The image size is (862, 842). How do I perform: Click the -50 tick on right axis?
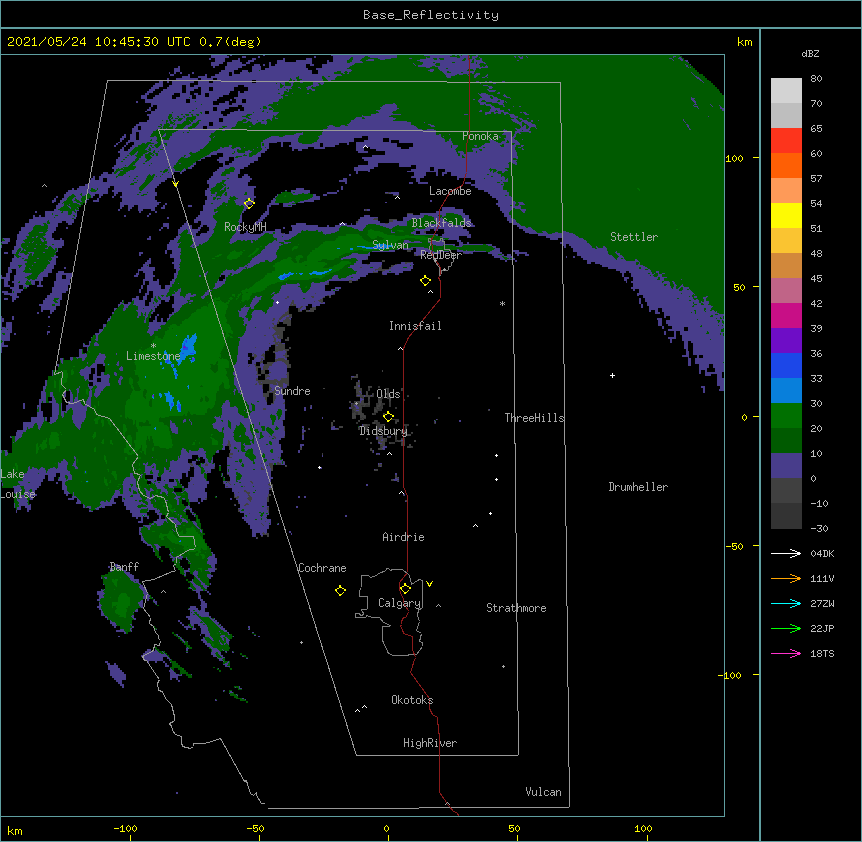(734, 546)
